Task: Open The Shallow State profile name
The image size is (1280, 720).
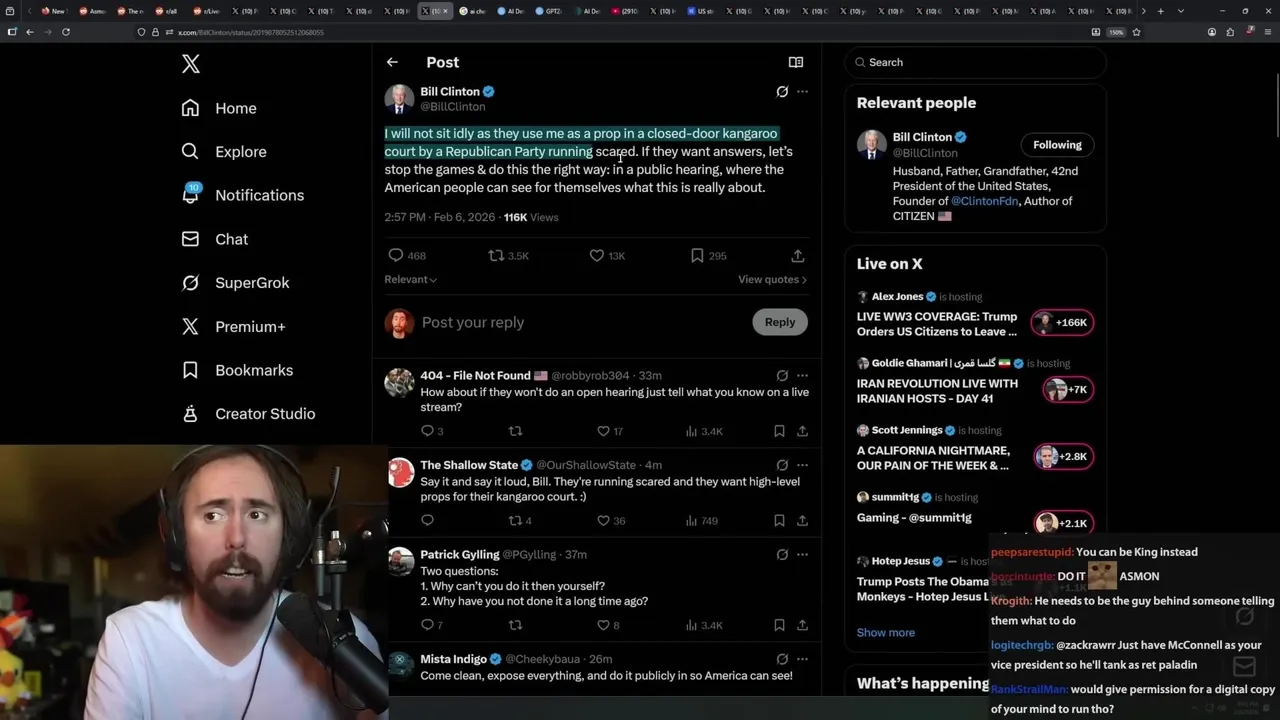Action: coord(469,465)
